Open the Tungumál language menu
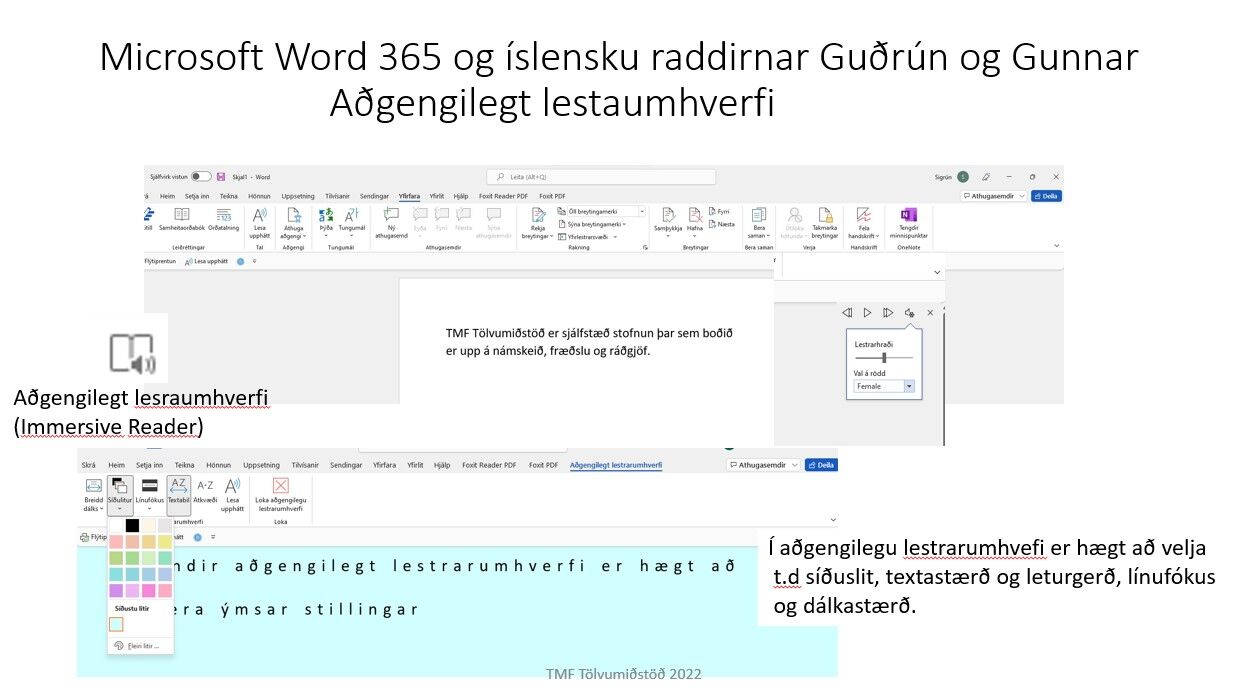 pos(352,221)
